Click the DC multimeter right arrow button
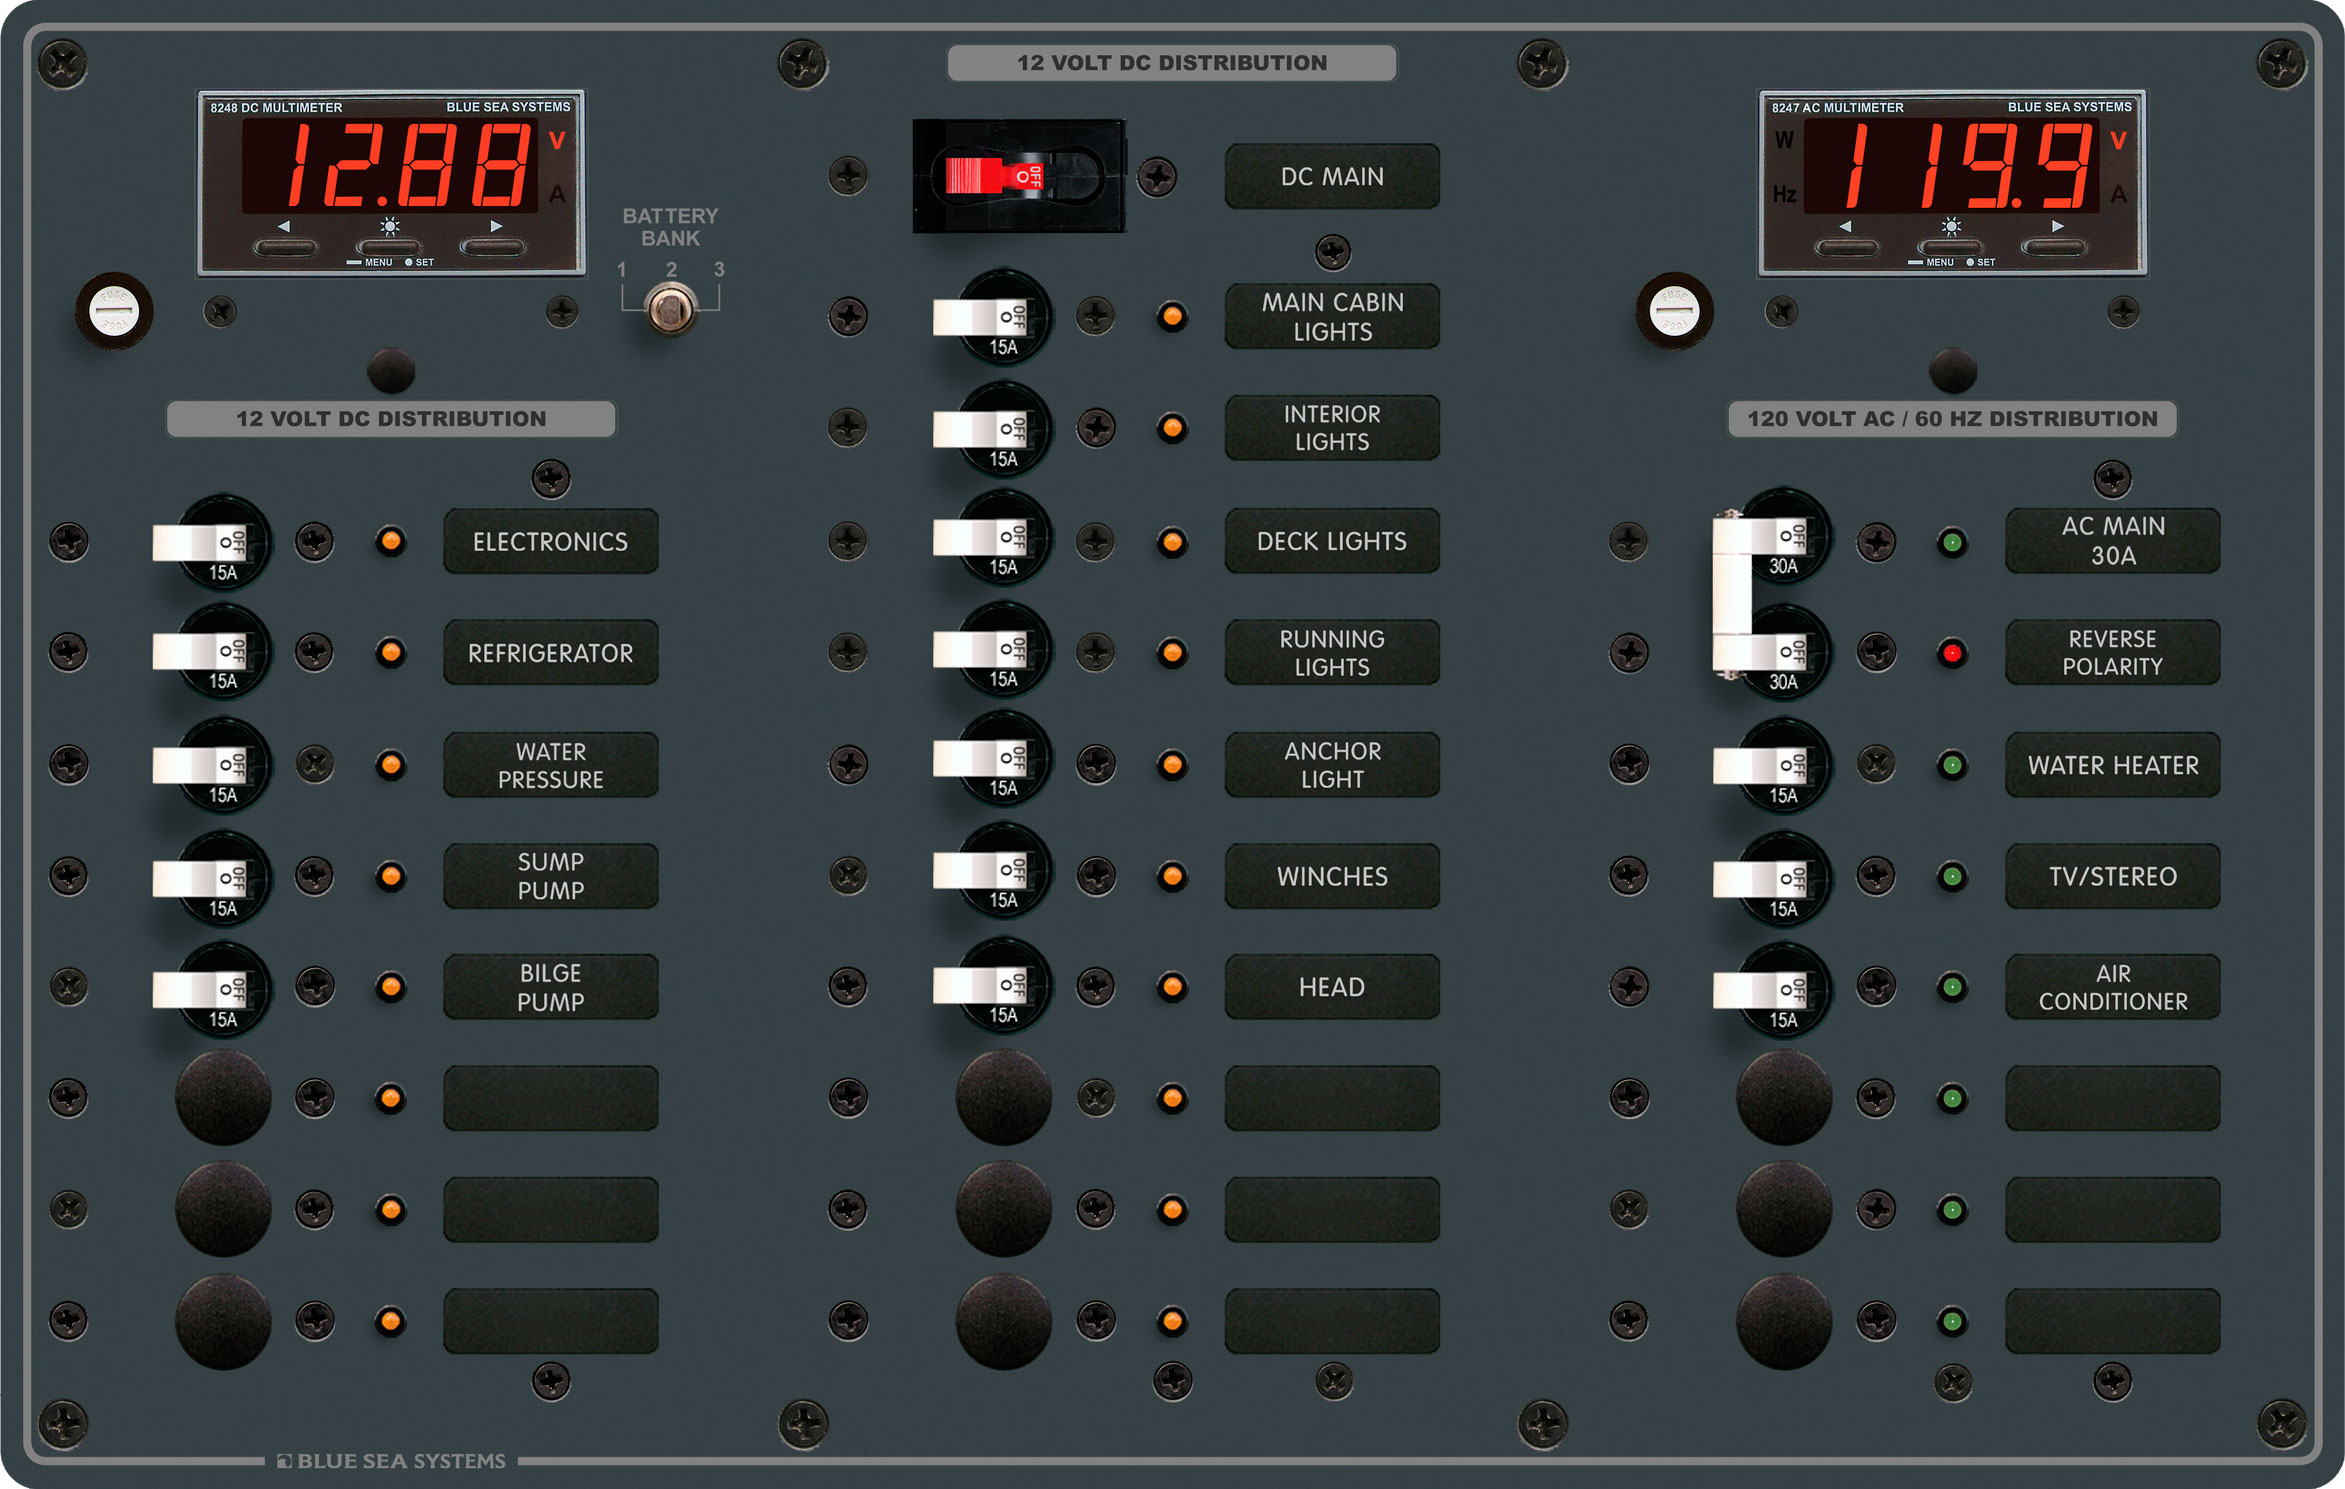Image resolution: width=2345 pixels, height=1489 pixels. coord(493,245)
